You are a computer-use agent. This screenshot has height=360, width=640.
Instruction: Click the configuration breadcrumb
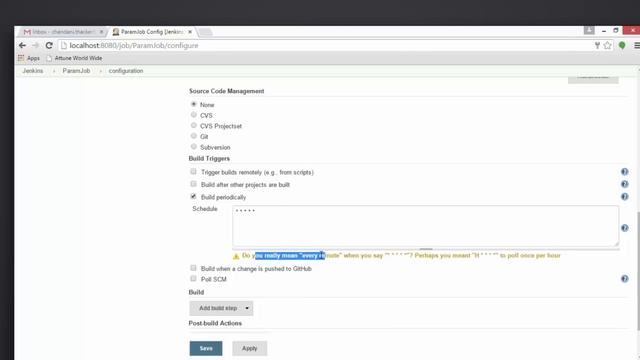click(126, 71)
